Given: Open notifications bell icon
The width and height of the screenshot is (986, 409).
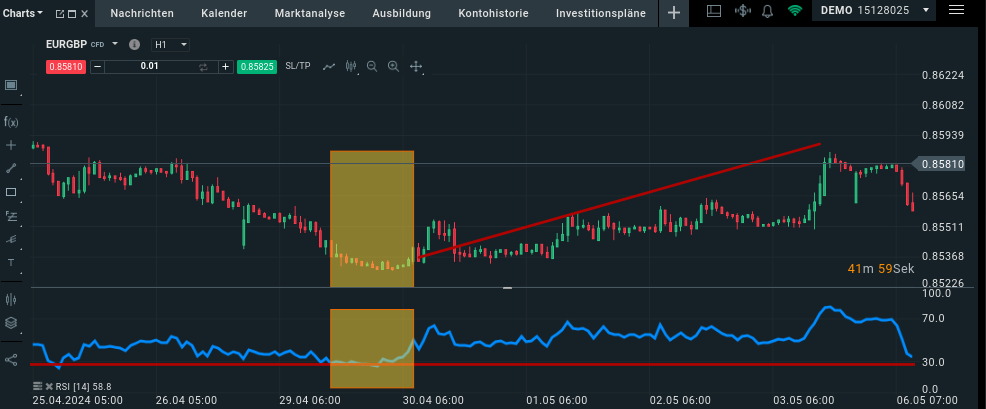Looking at the screenshot, I should [768, 11].
